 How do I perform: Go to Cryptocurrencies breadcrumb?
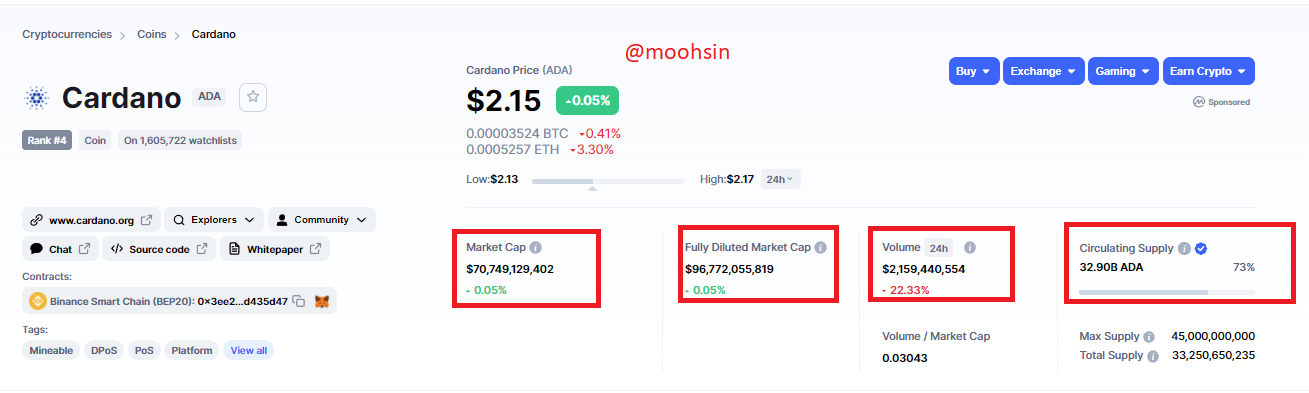(67, 34)
